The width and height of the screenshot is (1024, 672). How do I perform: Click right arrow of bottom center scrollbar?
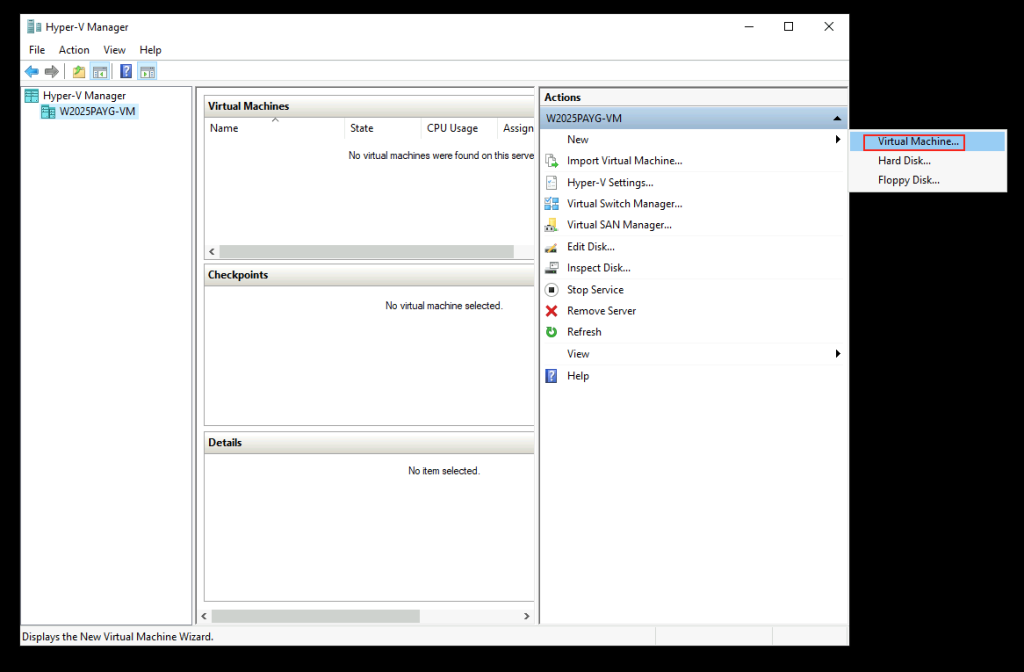pyautogui.click(x=526, y=616)
